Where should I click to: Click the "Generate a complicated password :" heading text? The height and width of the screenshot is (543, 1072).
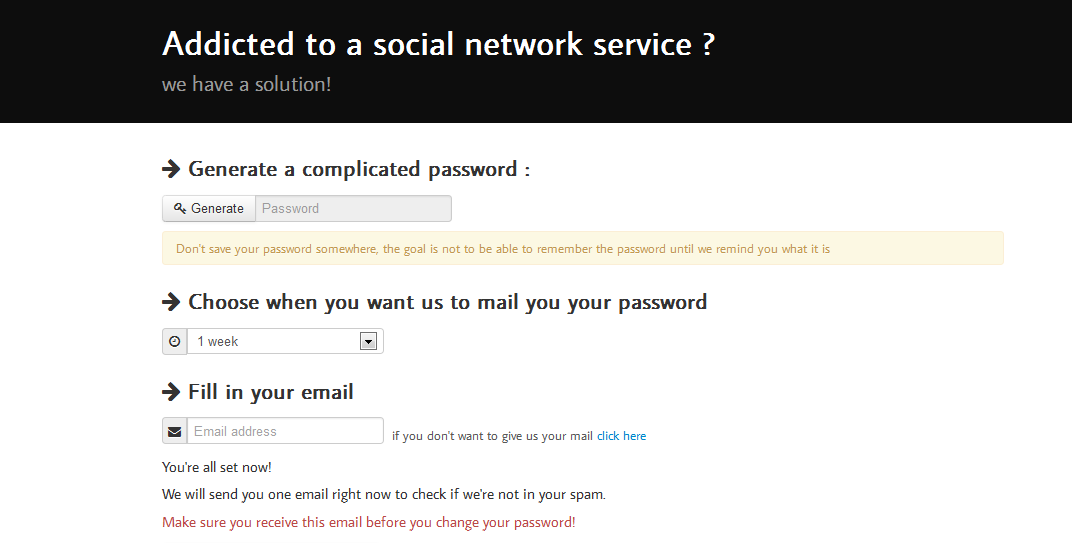tap(359, 169)
